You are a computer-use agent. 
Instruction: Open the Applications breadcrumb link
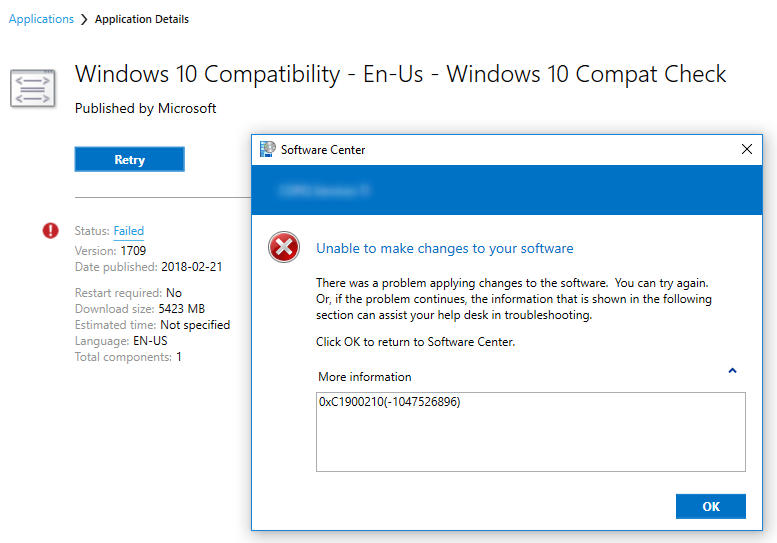pyautogui.click(x=41, y=19)
